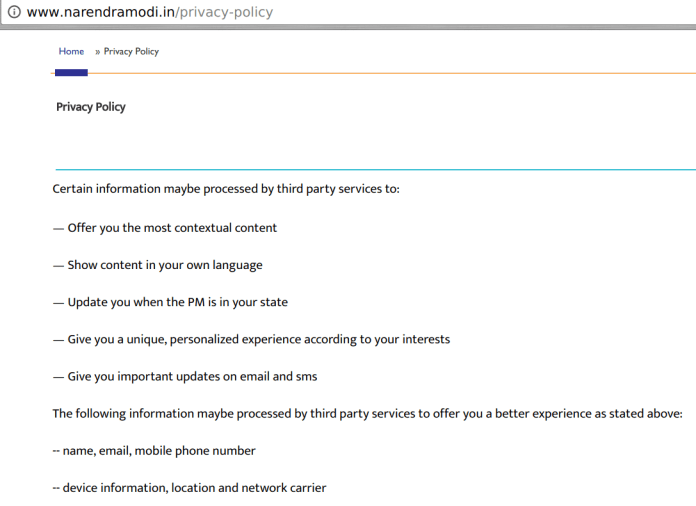
Task: Click the Privacy Policy breadcrumb item
Action: pyautogui.click(x=131, y=51)
